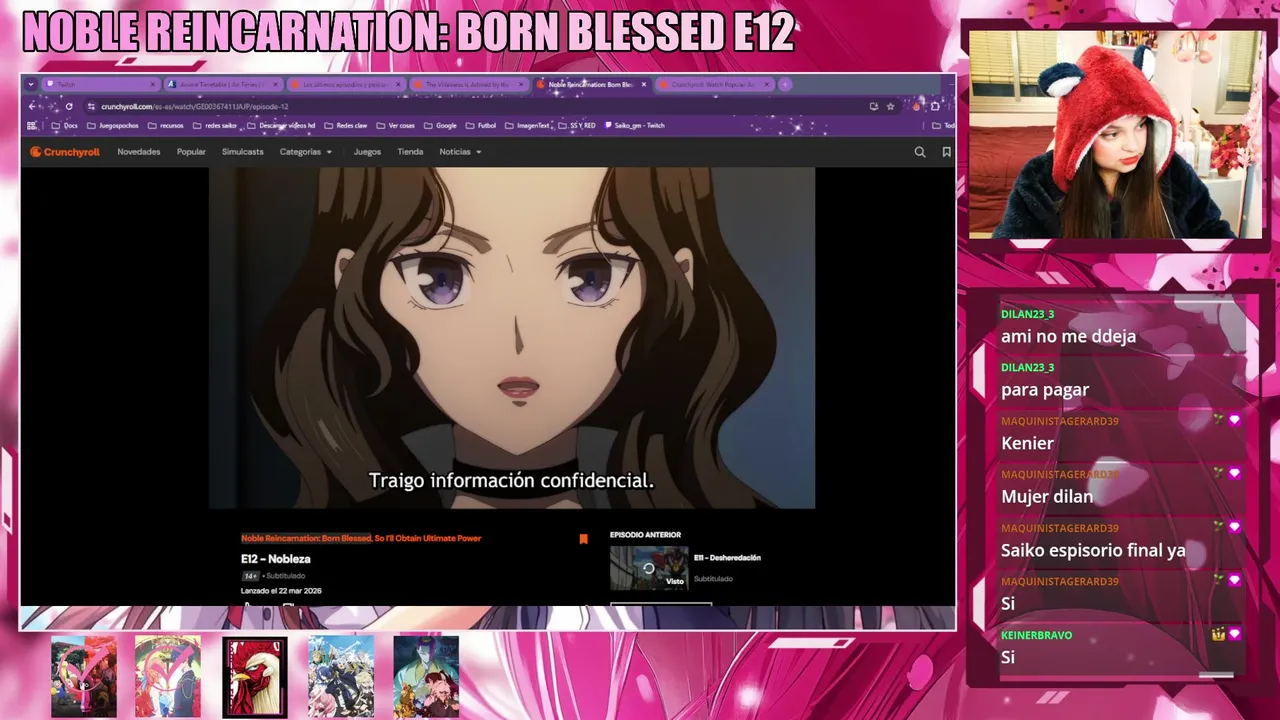
Task: Expand the Noticias dropdown menu
Action: [x=461, y=152]
